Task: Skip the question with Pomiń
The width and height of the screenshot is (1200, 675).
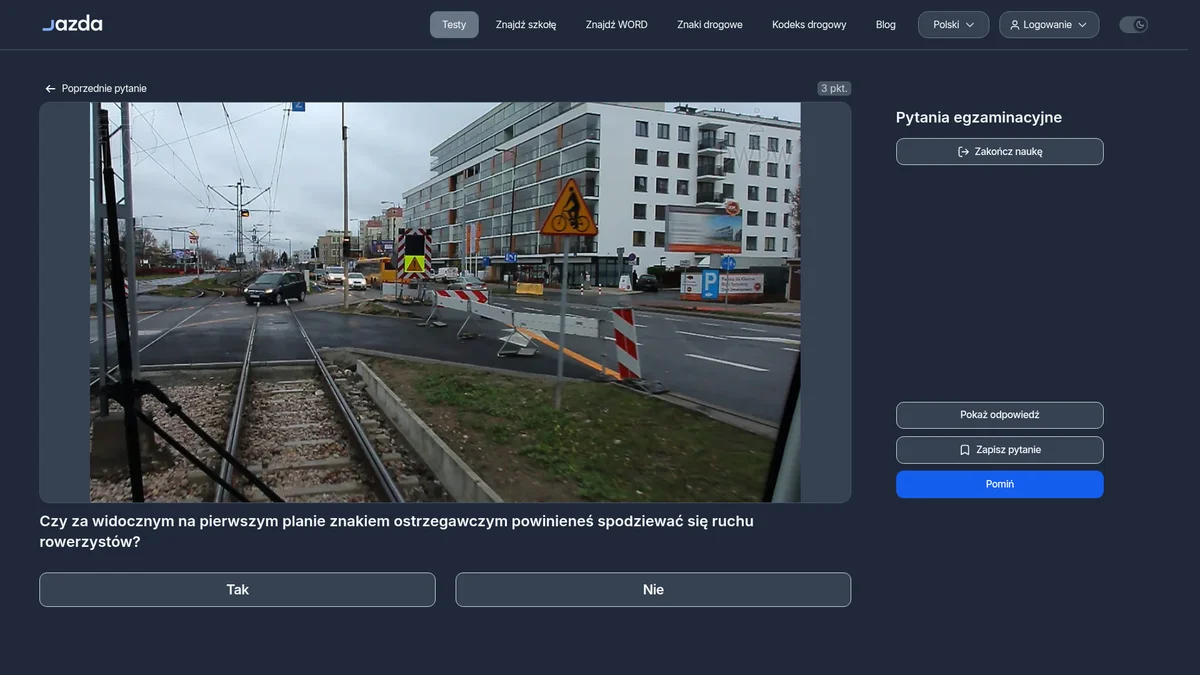Action: coord(1000,484)
